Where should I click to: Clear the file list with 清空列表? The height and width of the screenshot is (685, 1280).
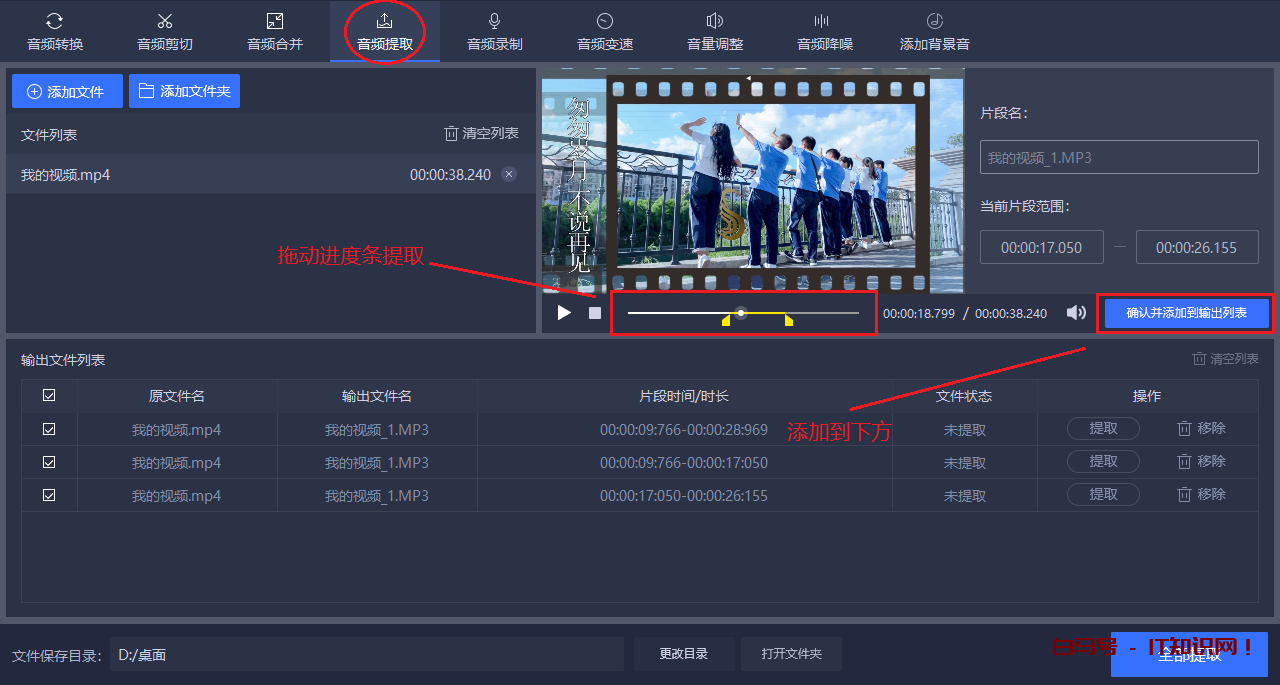coord(482,134)
